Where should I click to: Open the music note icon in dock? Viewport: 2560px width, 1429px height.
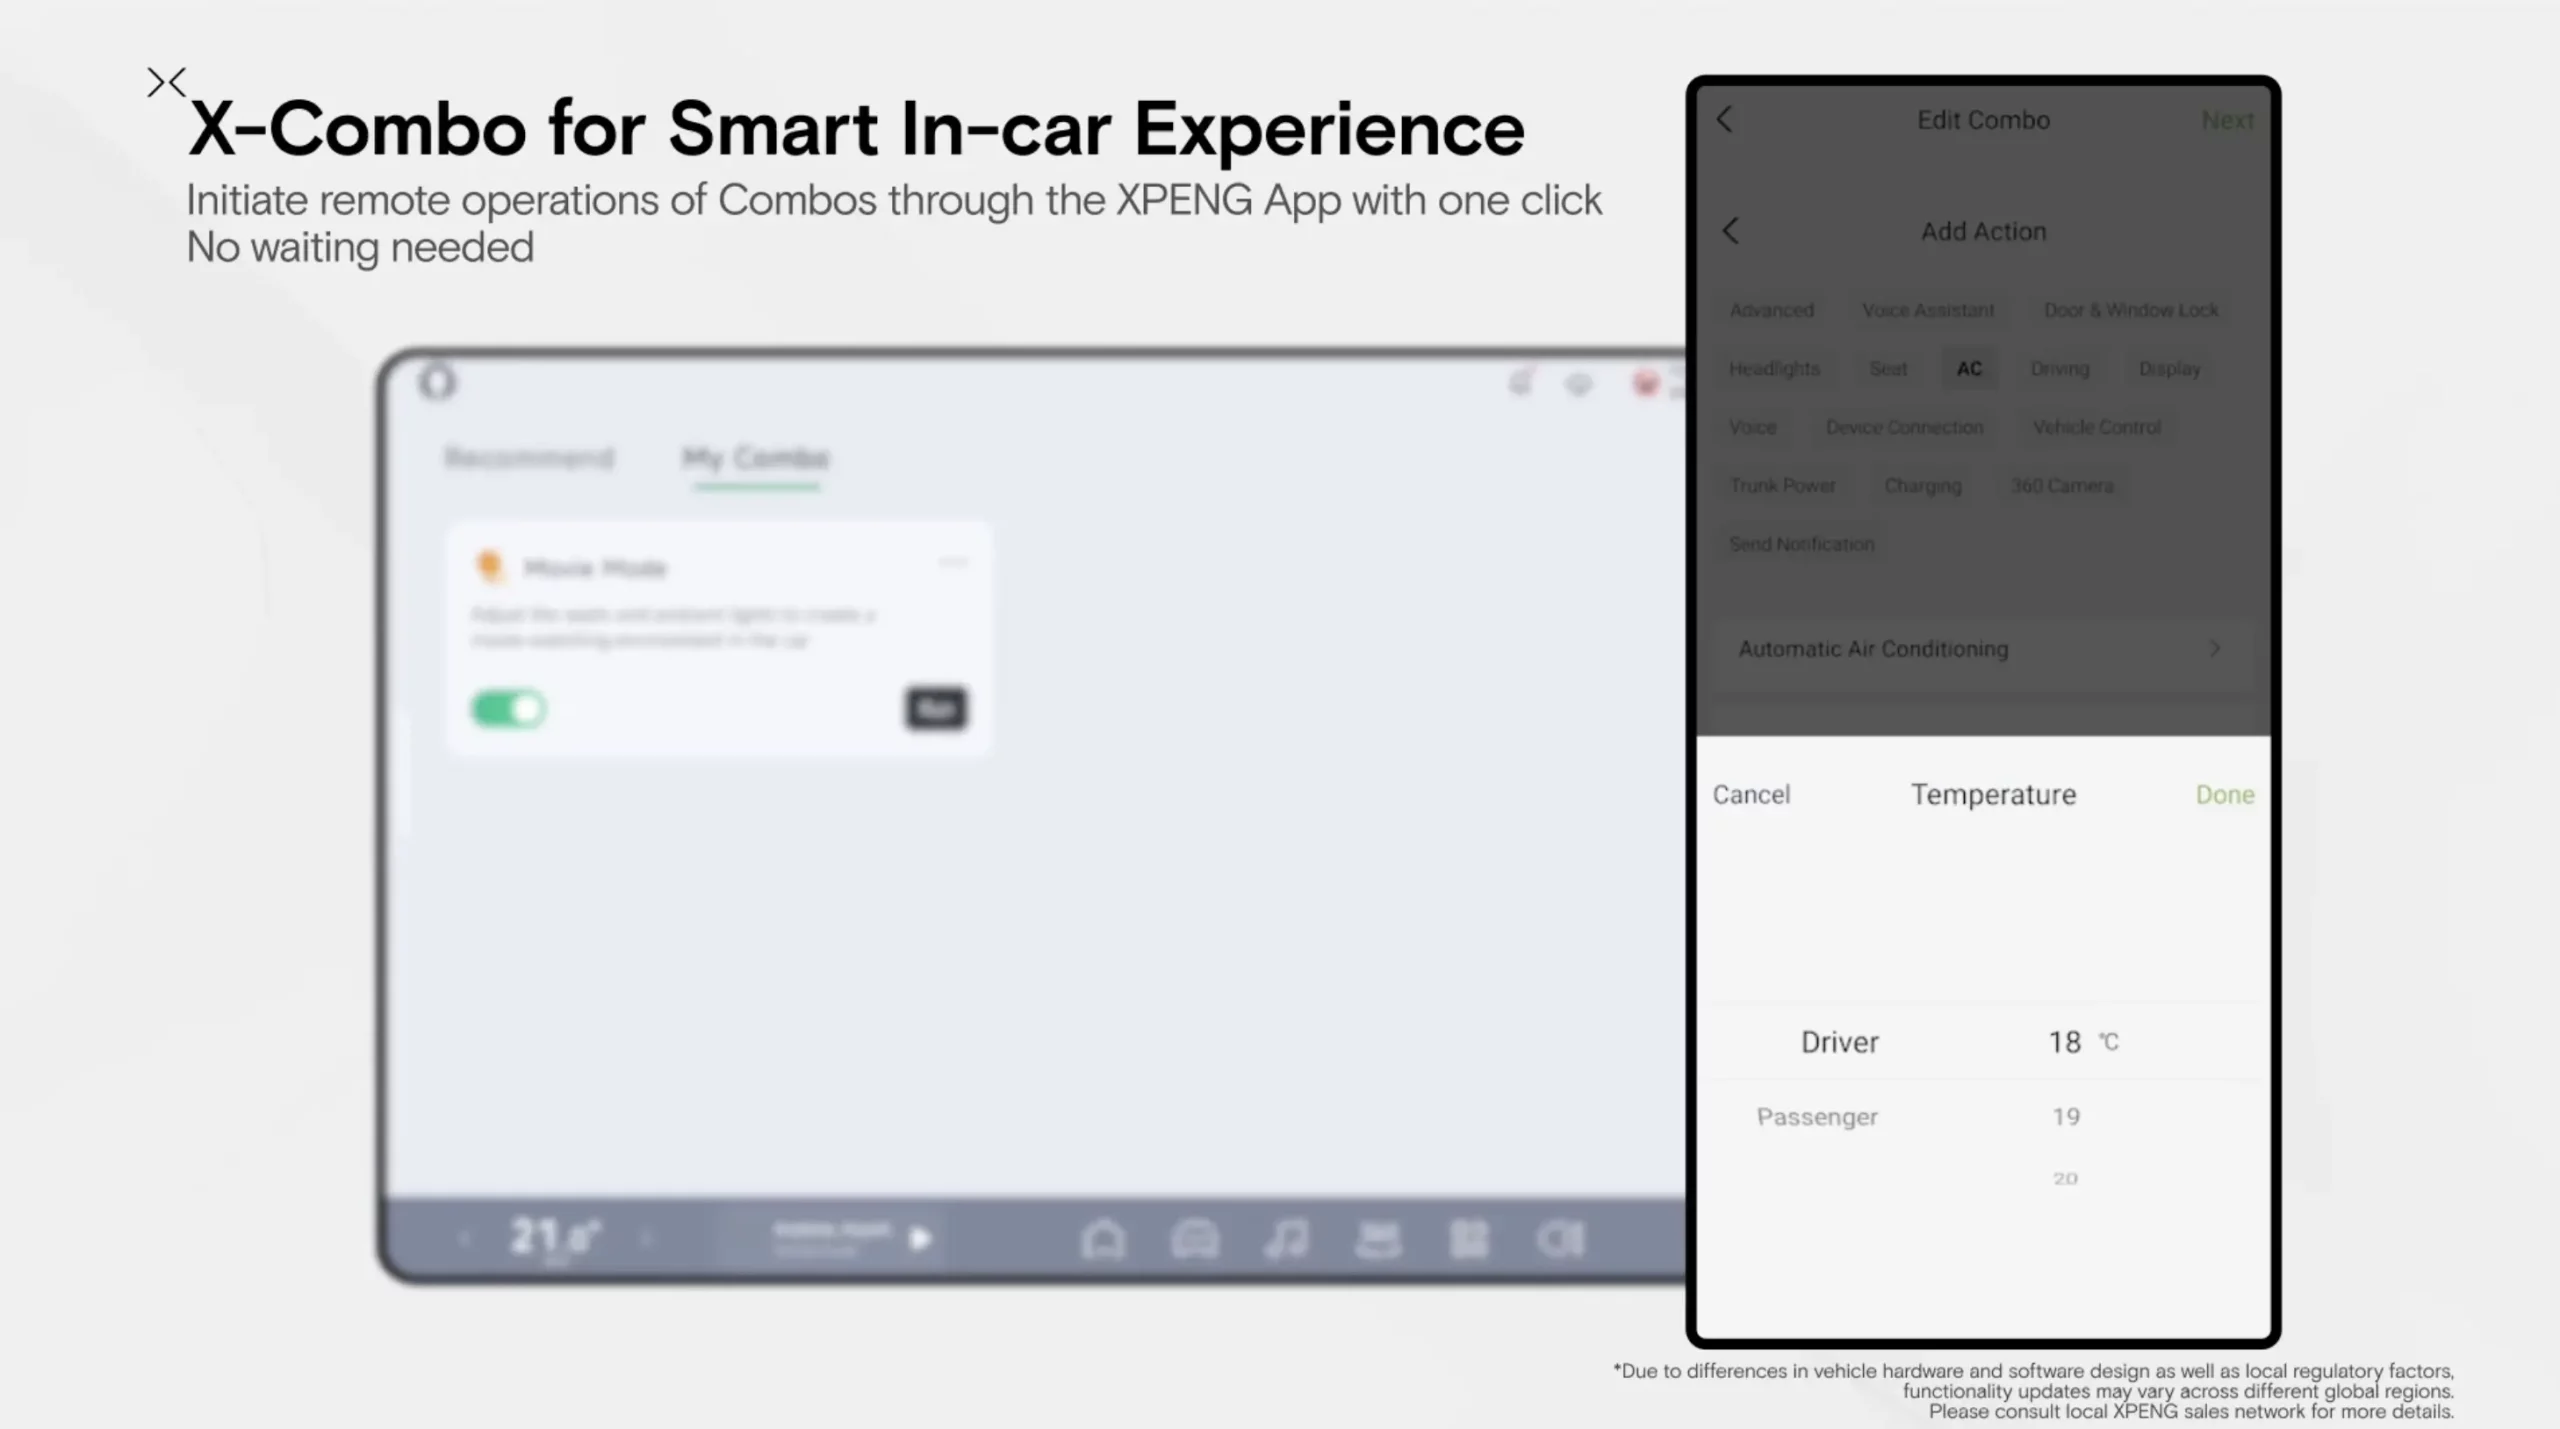click(1286, 1240)
